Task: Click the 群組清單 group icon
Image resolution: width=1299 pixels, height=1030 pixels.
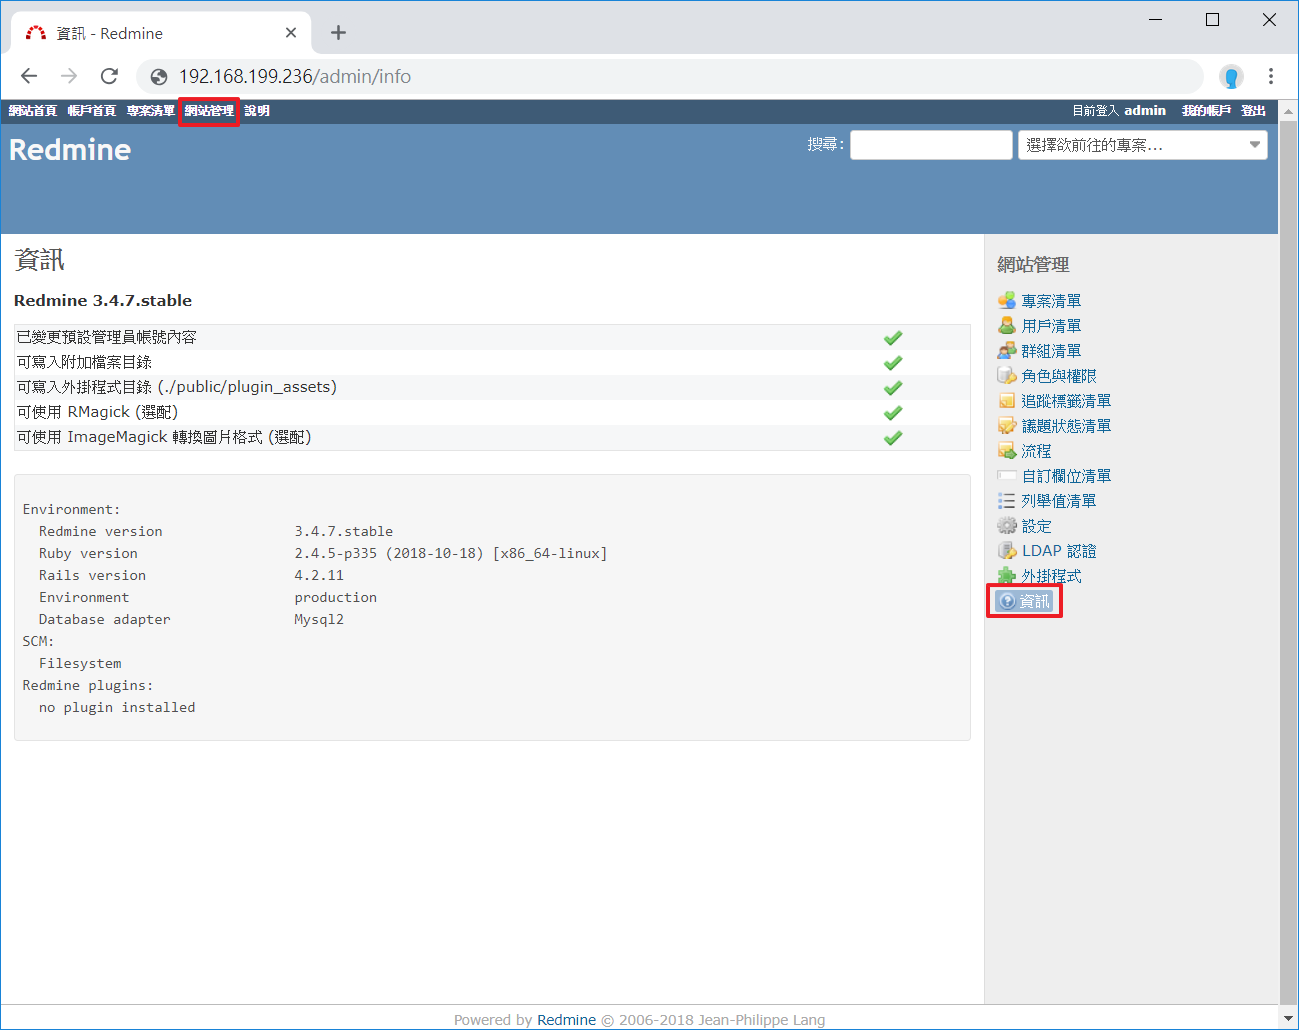Action: [x=1007, y=350]
